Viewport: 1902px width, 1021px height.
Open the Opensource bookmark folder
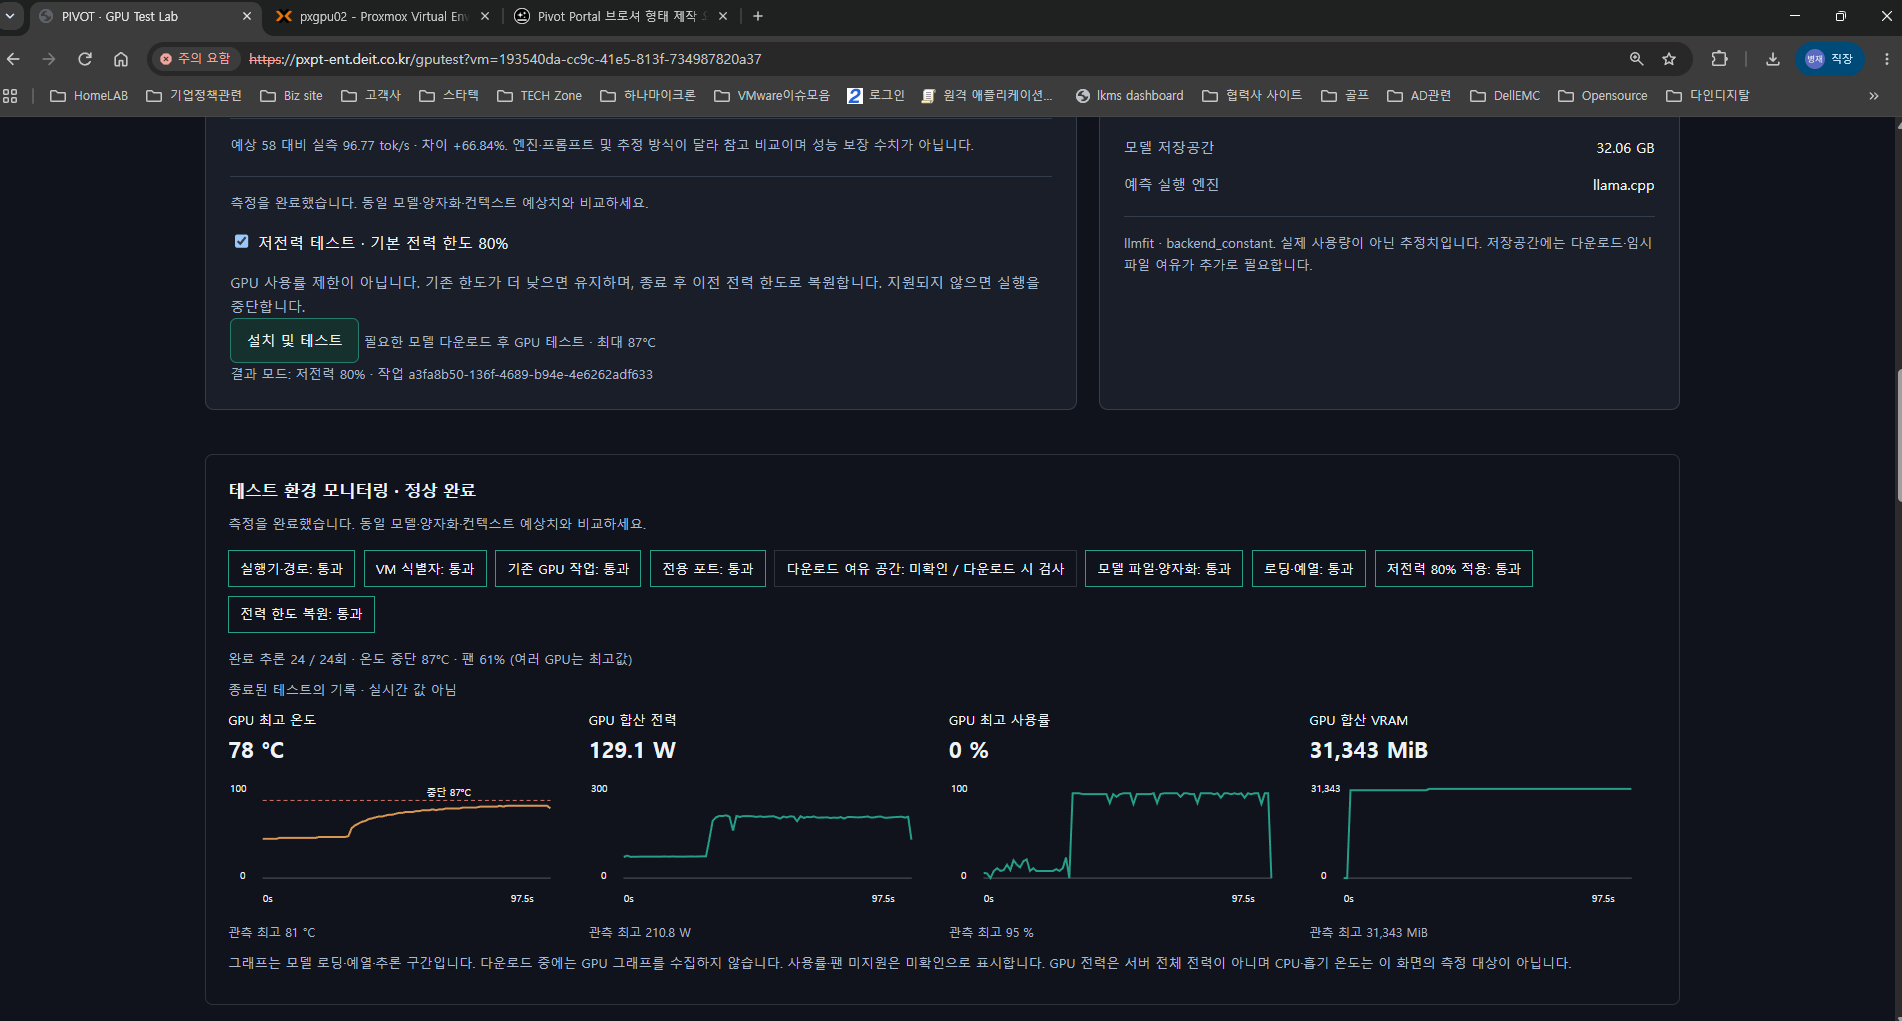[1603, 96]
